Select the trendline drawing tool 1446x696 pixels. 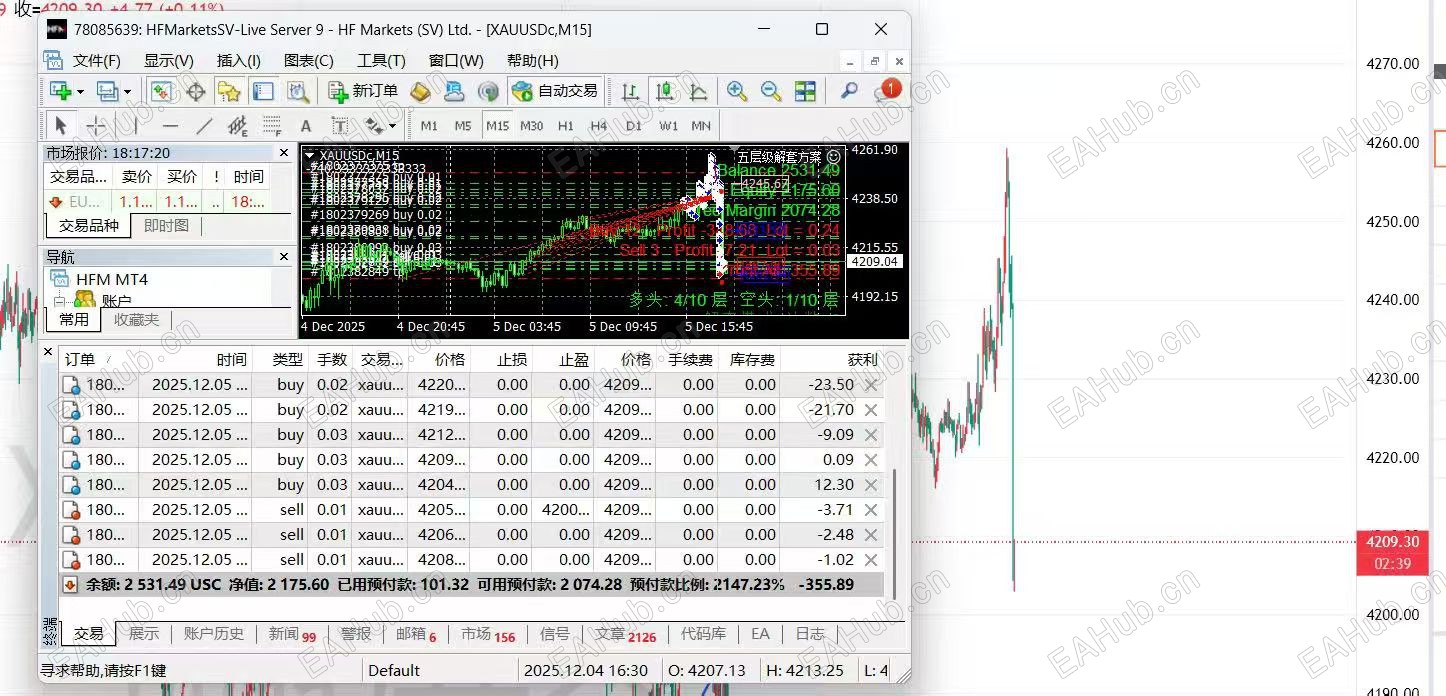coord(204,126)
